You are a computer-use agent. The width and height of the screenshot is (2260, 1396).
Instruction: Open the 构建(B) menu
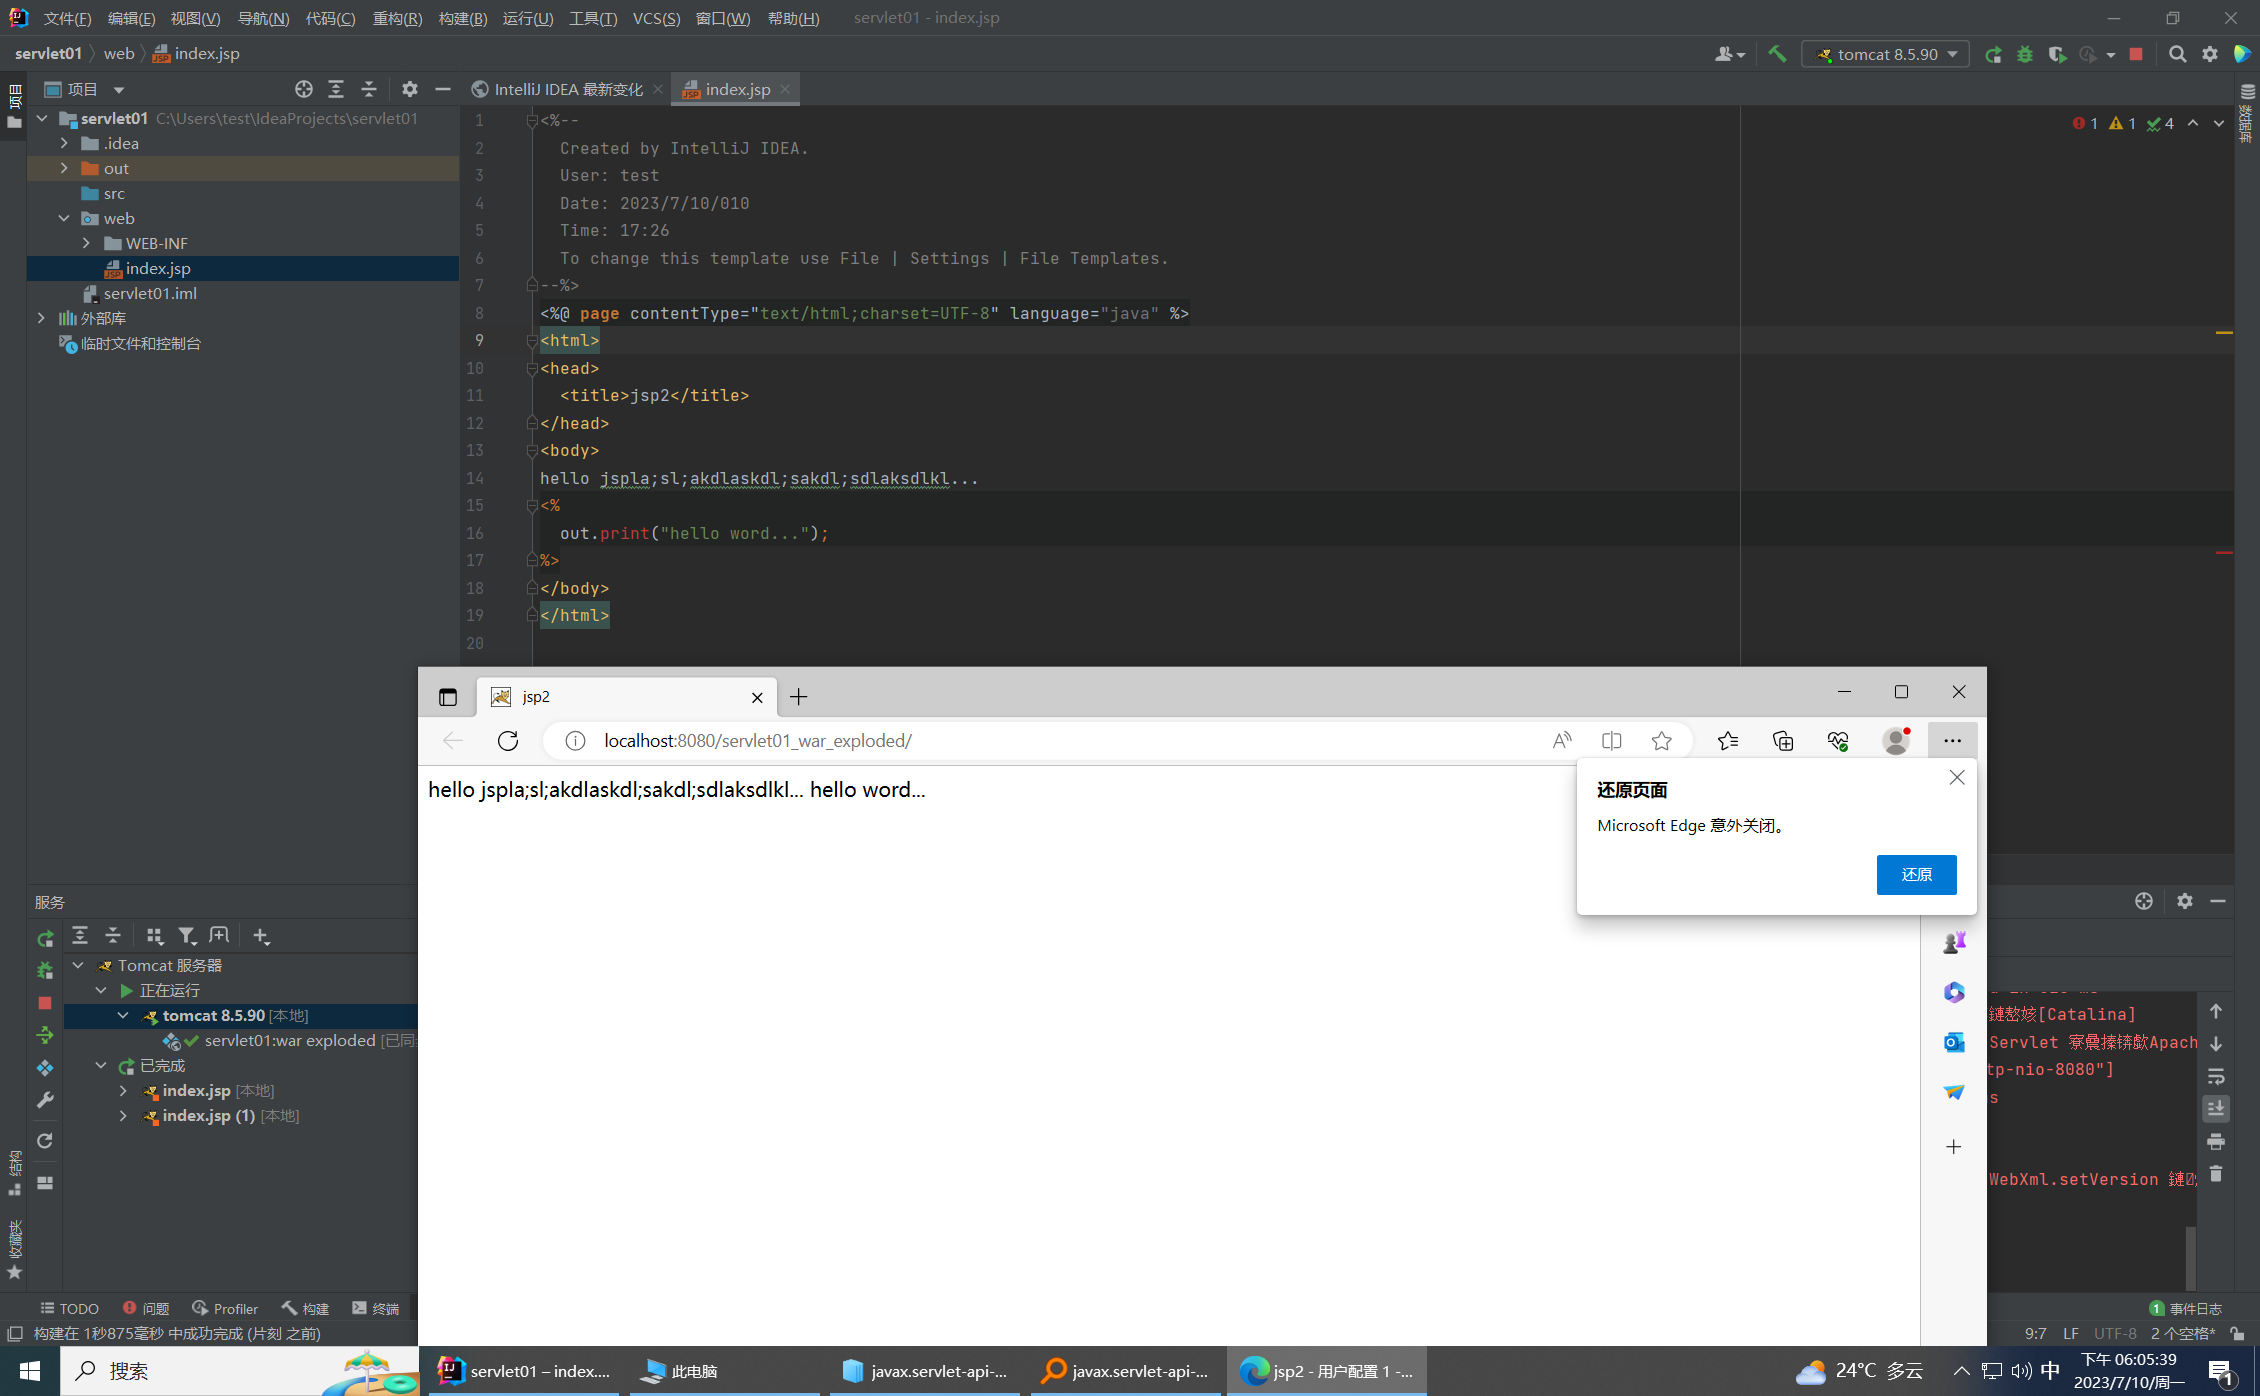[462, 18]
